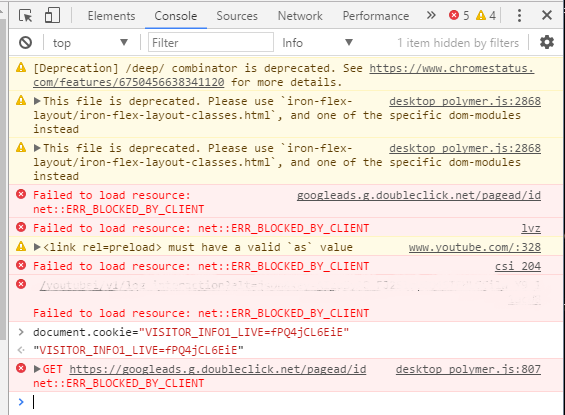Expand the link rel=preload warning
The width and height of the screenshot is (565, 415).
coord(37,247)
